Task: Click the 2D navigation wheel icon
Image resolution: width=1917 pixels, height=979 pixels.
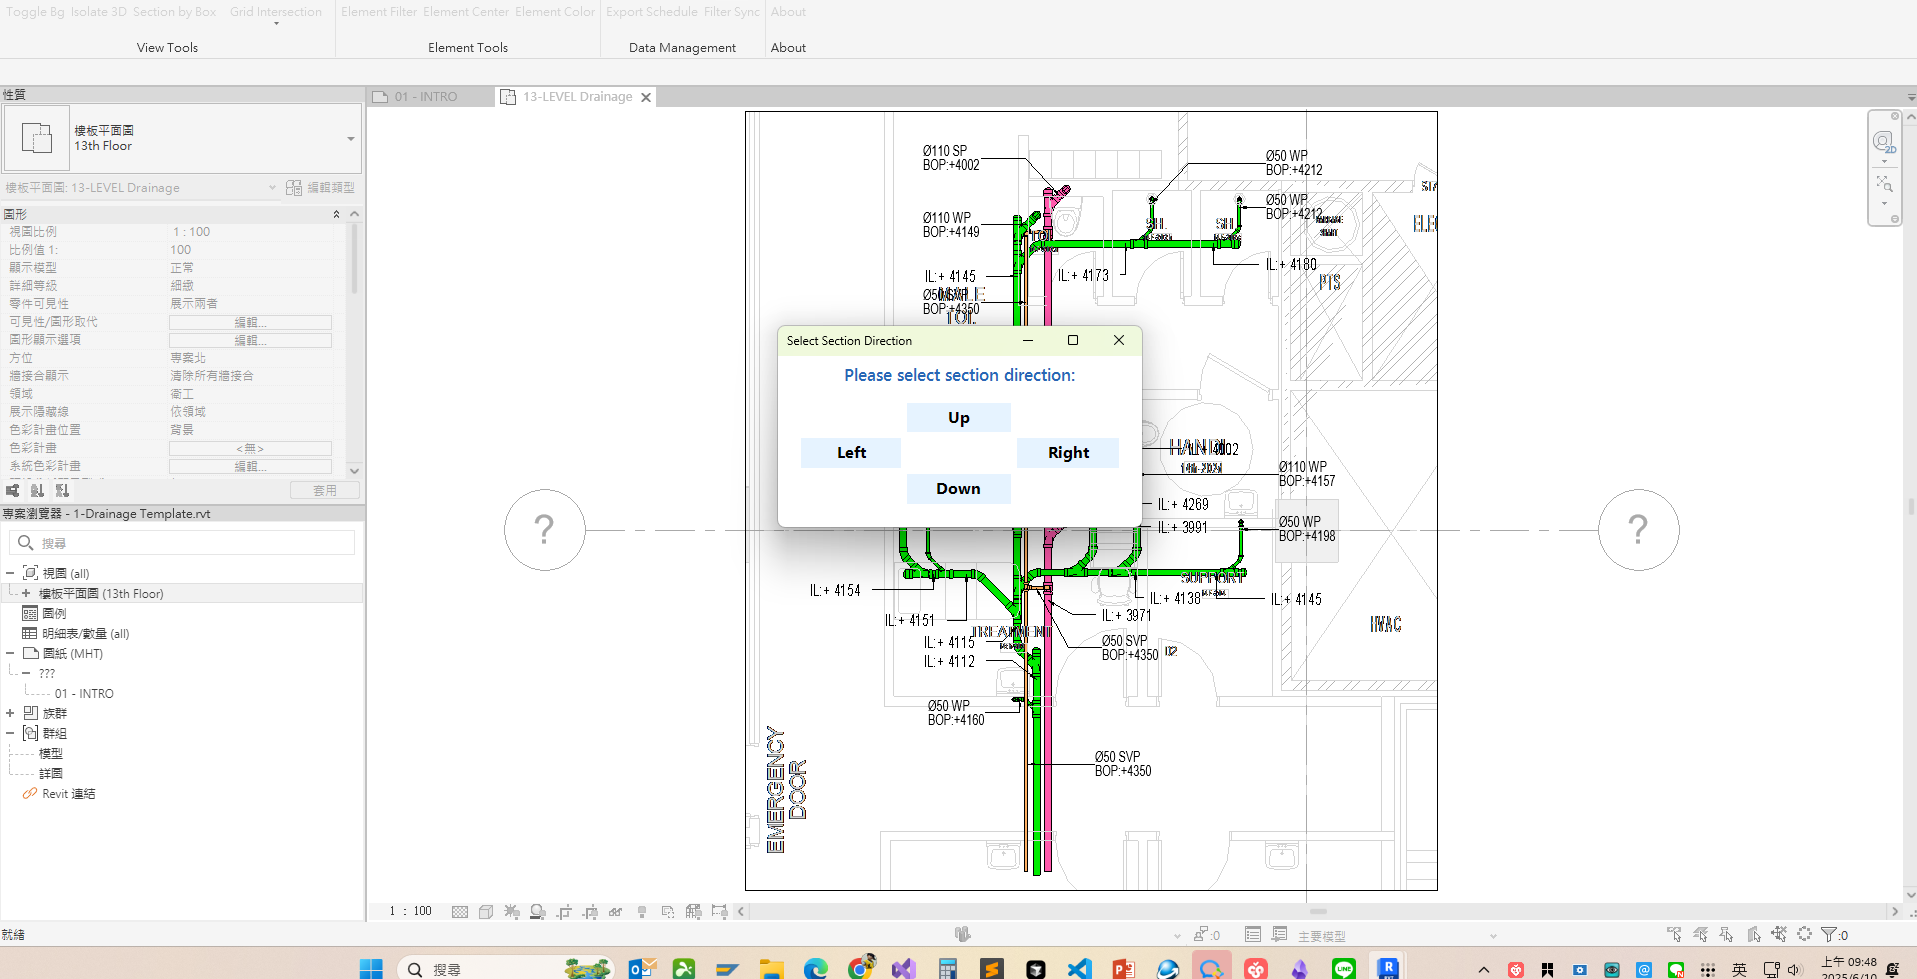Action: 1883,142
